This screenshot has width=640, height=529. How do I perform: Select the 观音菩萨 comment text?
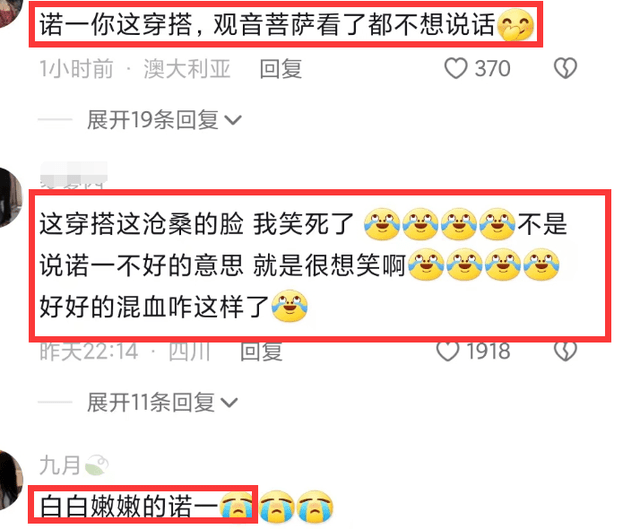(x=286, y=24)
